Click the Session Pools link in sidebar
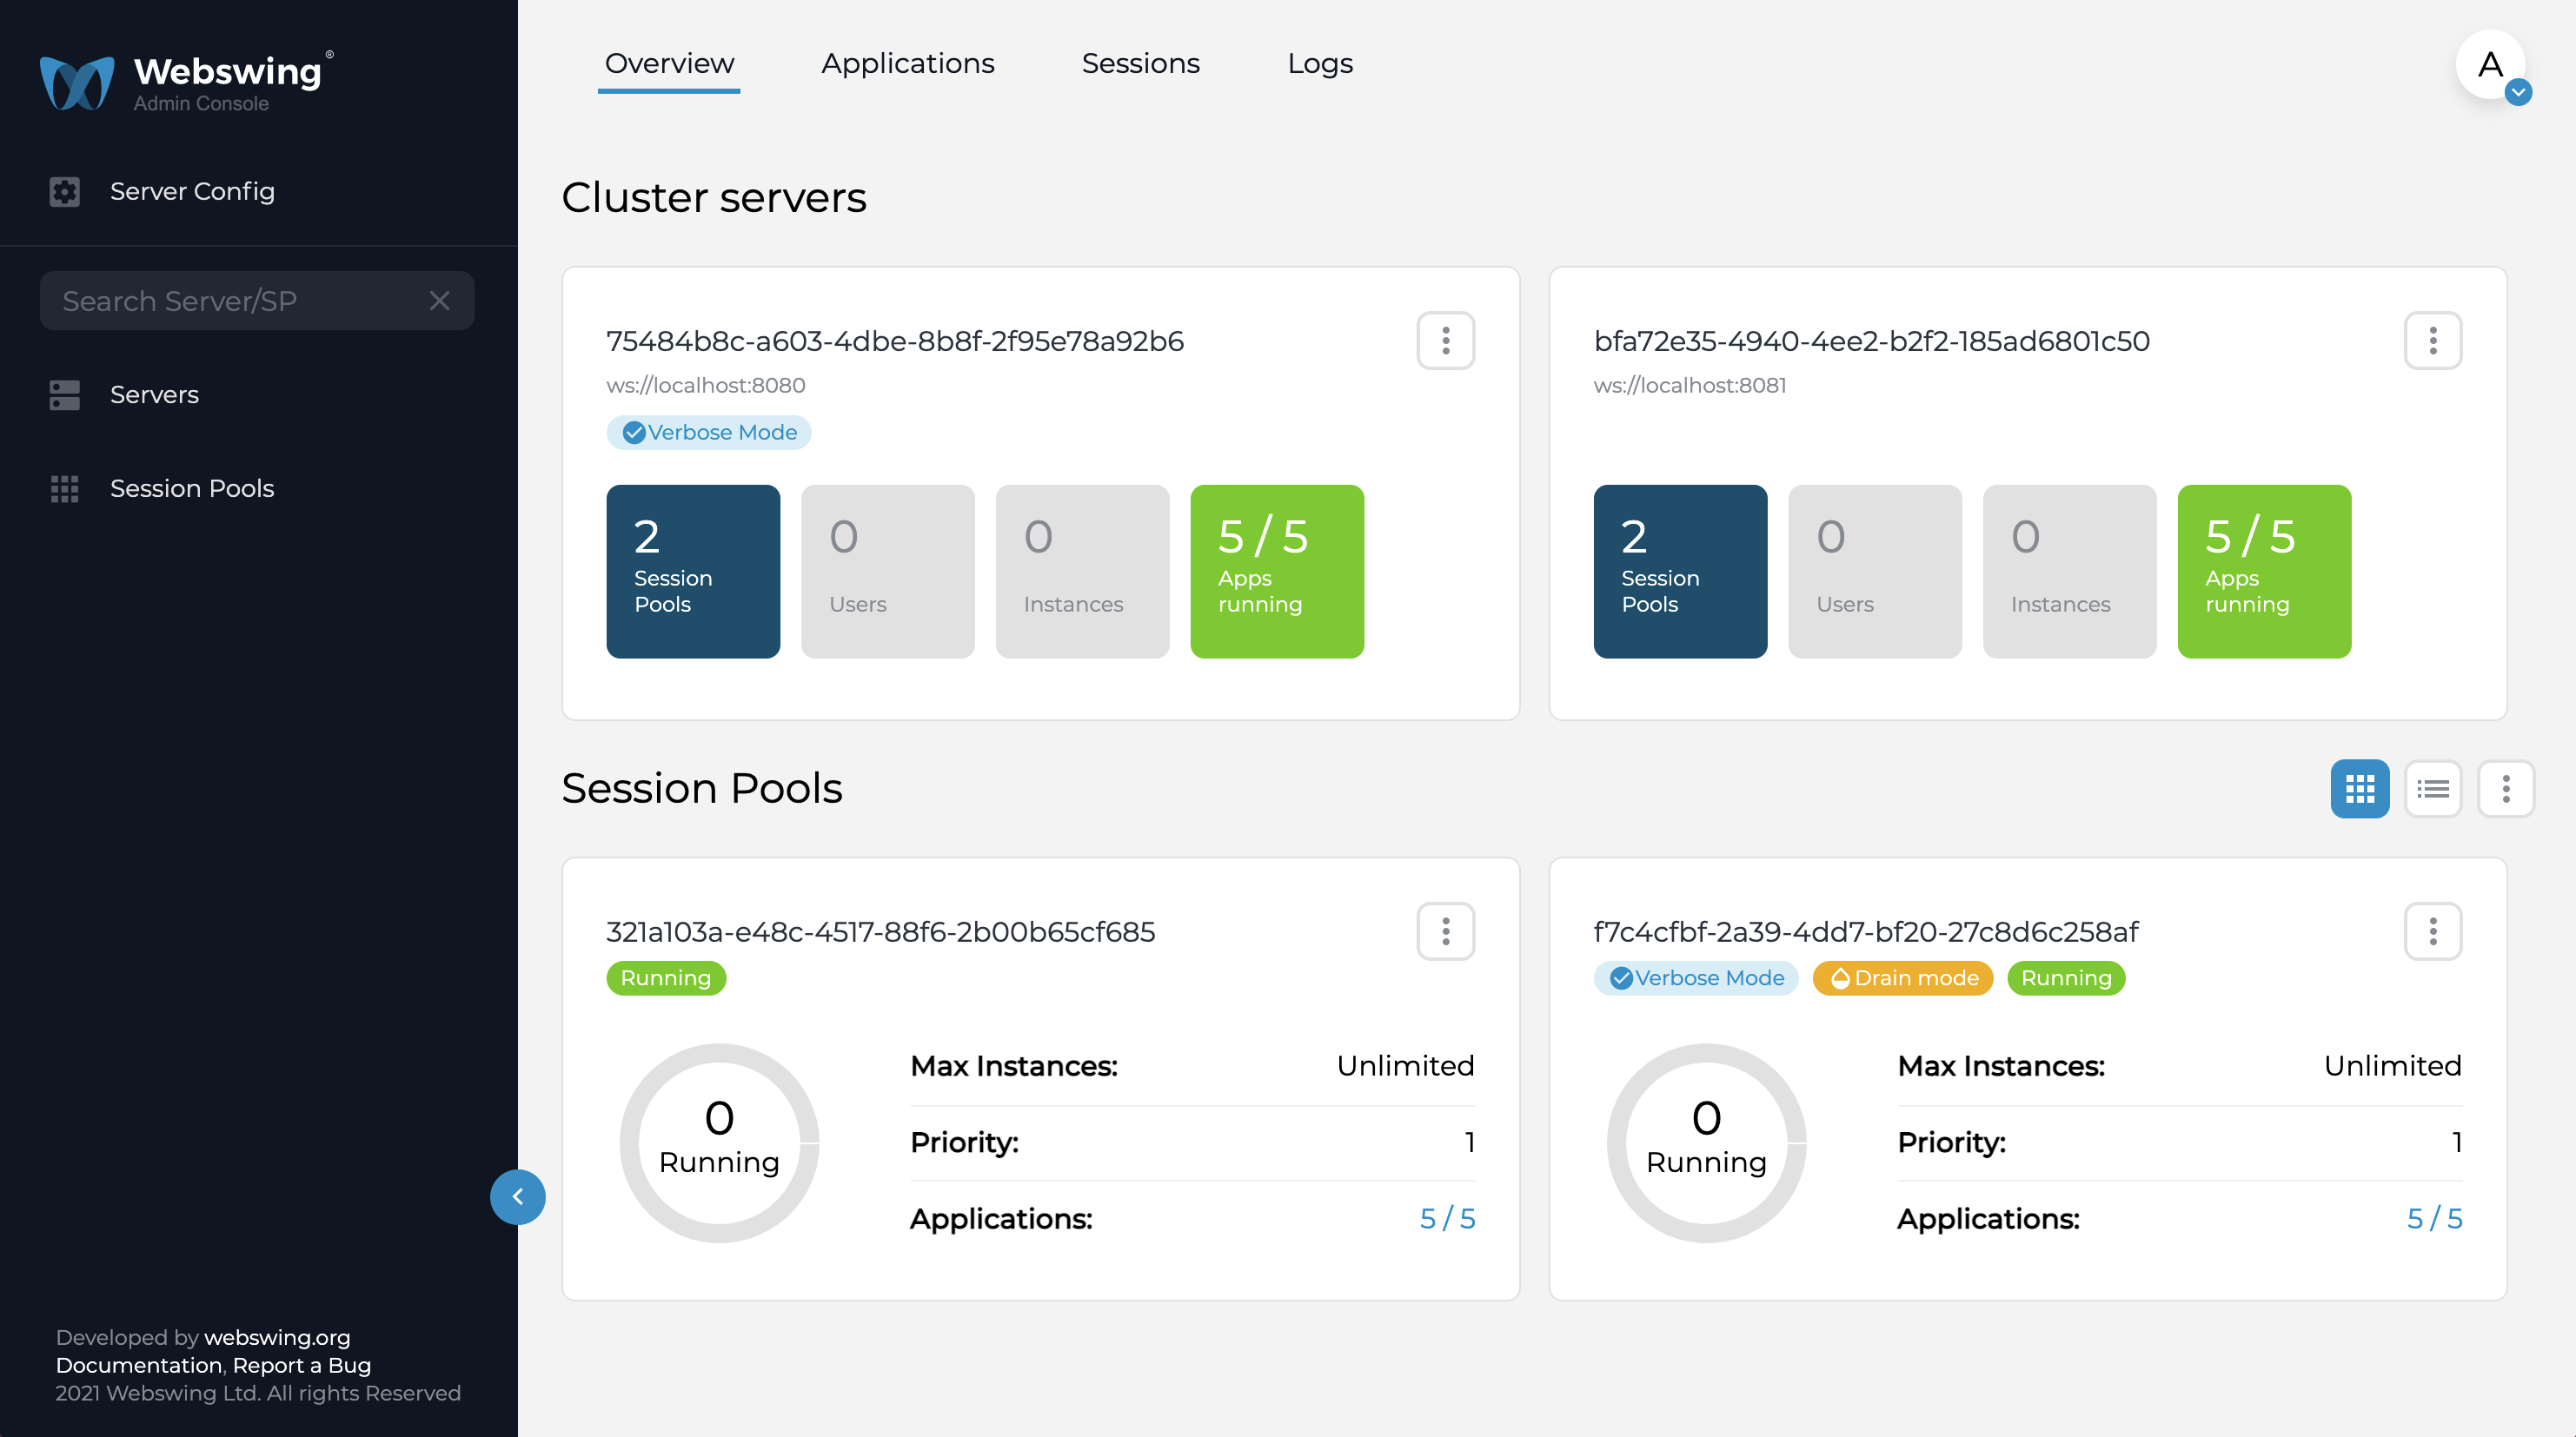Screen dimensions: 2576x1437 191,487
